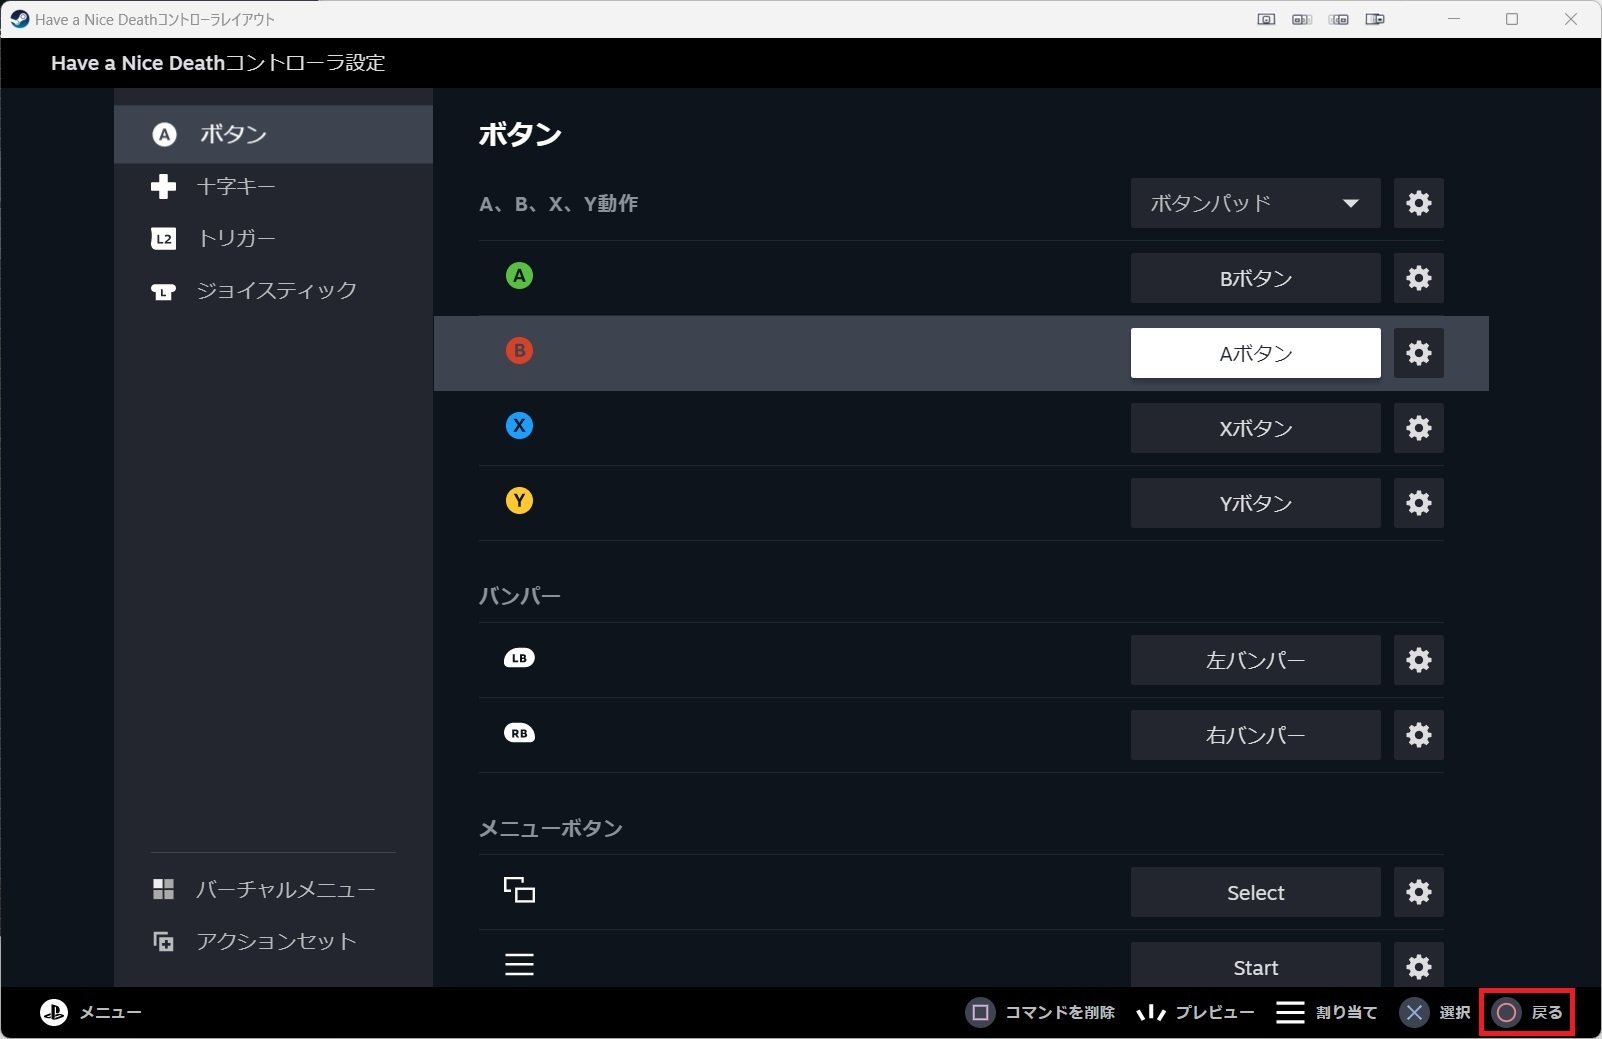This screenshot has width=1602, height=1039.
Task: Click the PlayStation logo icon in footer
Action: (54, 1012)
